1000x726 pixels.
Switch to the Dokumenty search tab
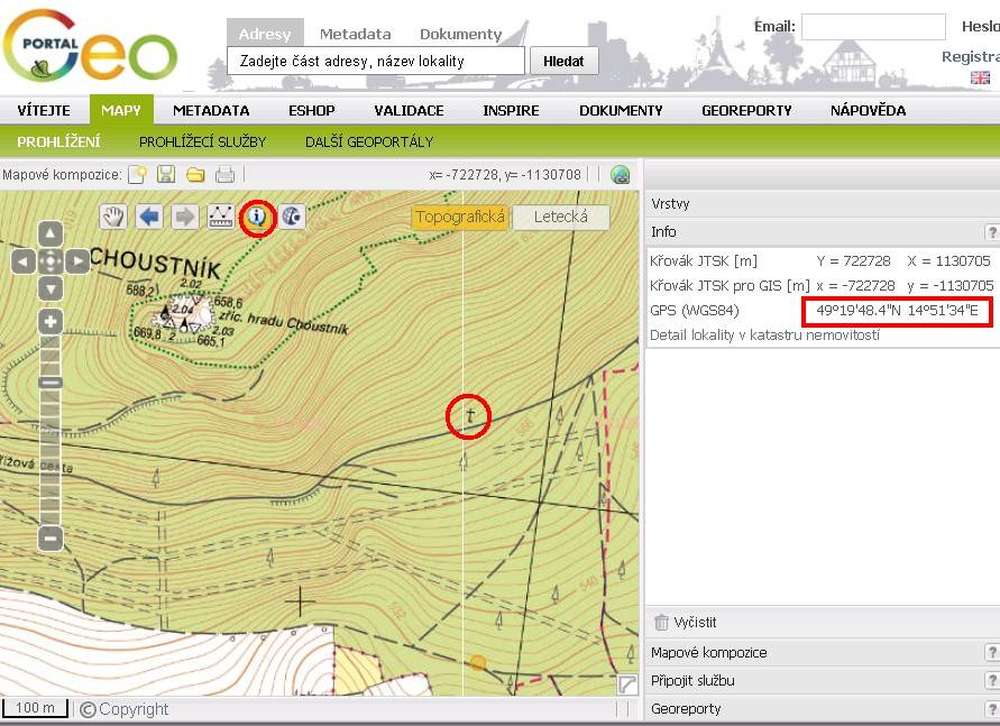coord(460,34)
